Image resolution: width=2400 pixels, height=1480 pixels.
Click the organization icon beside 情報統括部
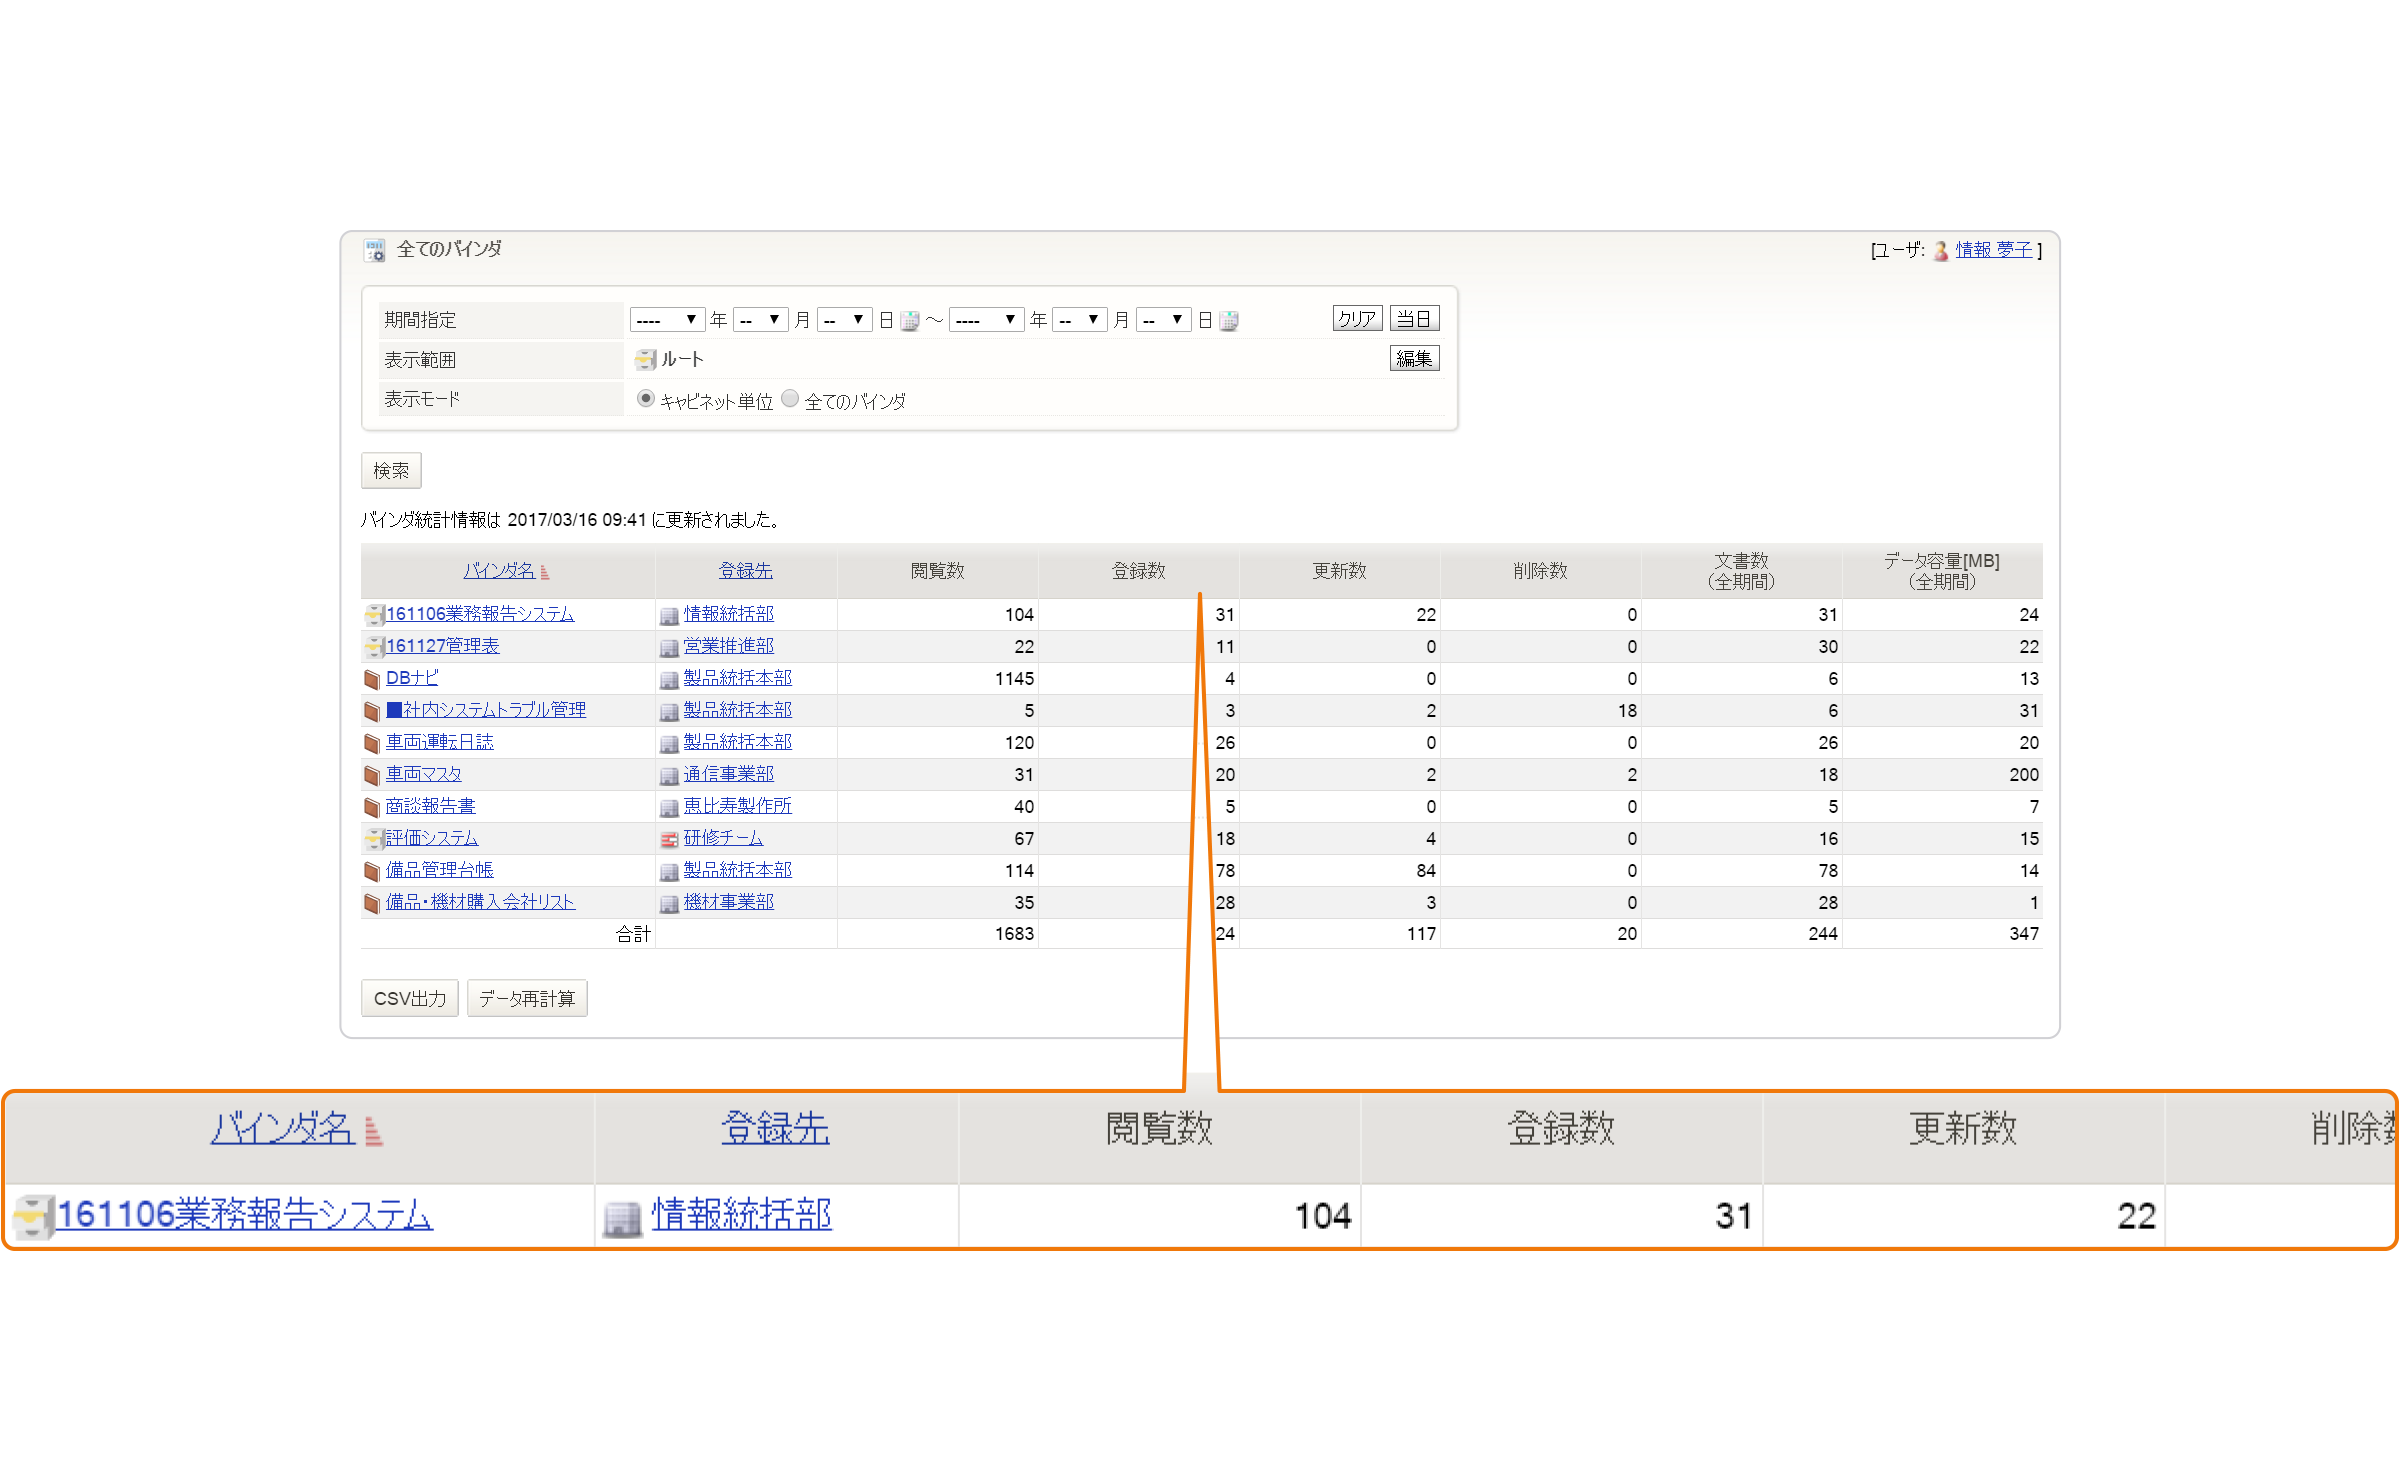coord(669,615)
